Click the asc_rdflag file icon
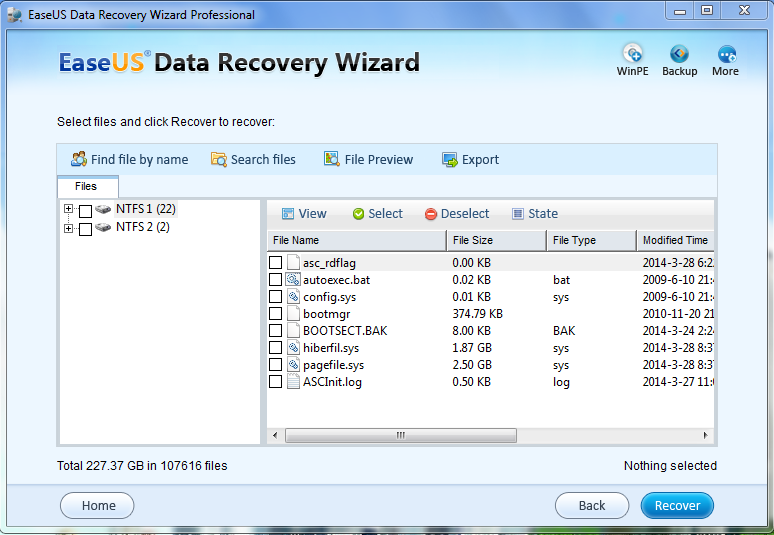The height and width of the screenshot is (535, 774). (x=293, y=263)
